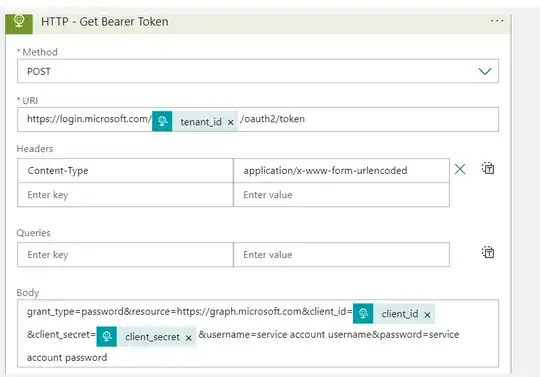Click the URI text https://login.microsoft.com/
The image size is (540, 377).
(x=89, y=119)
